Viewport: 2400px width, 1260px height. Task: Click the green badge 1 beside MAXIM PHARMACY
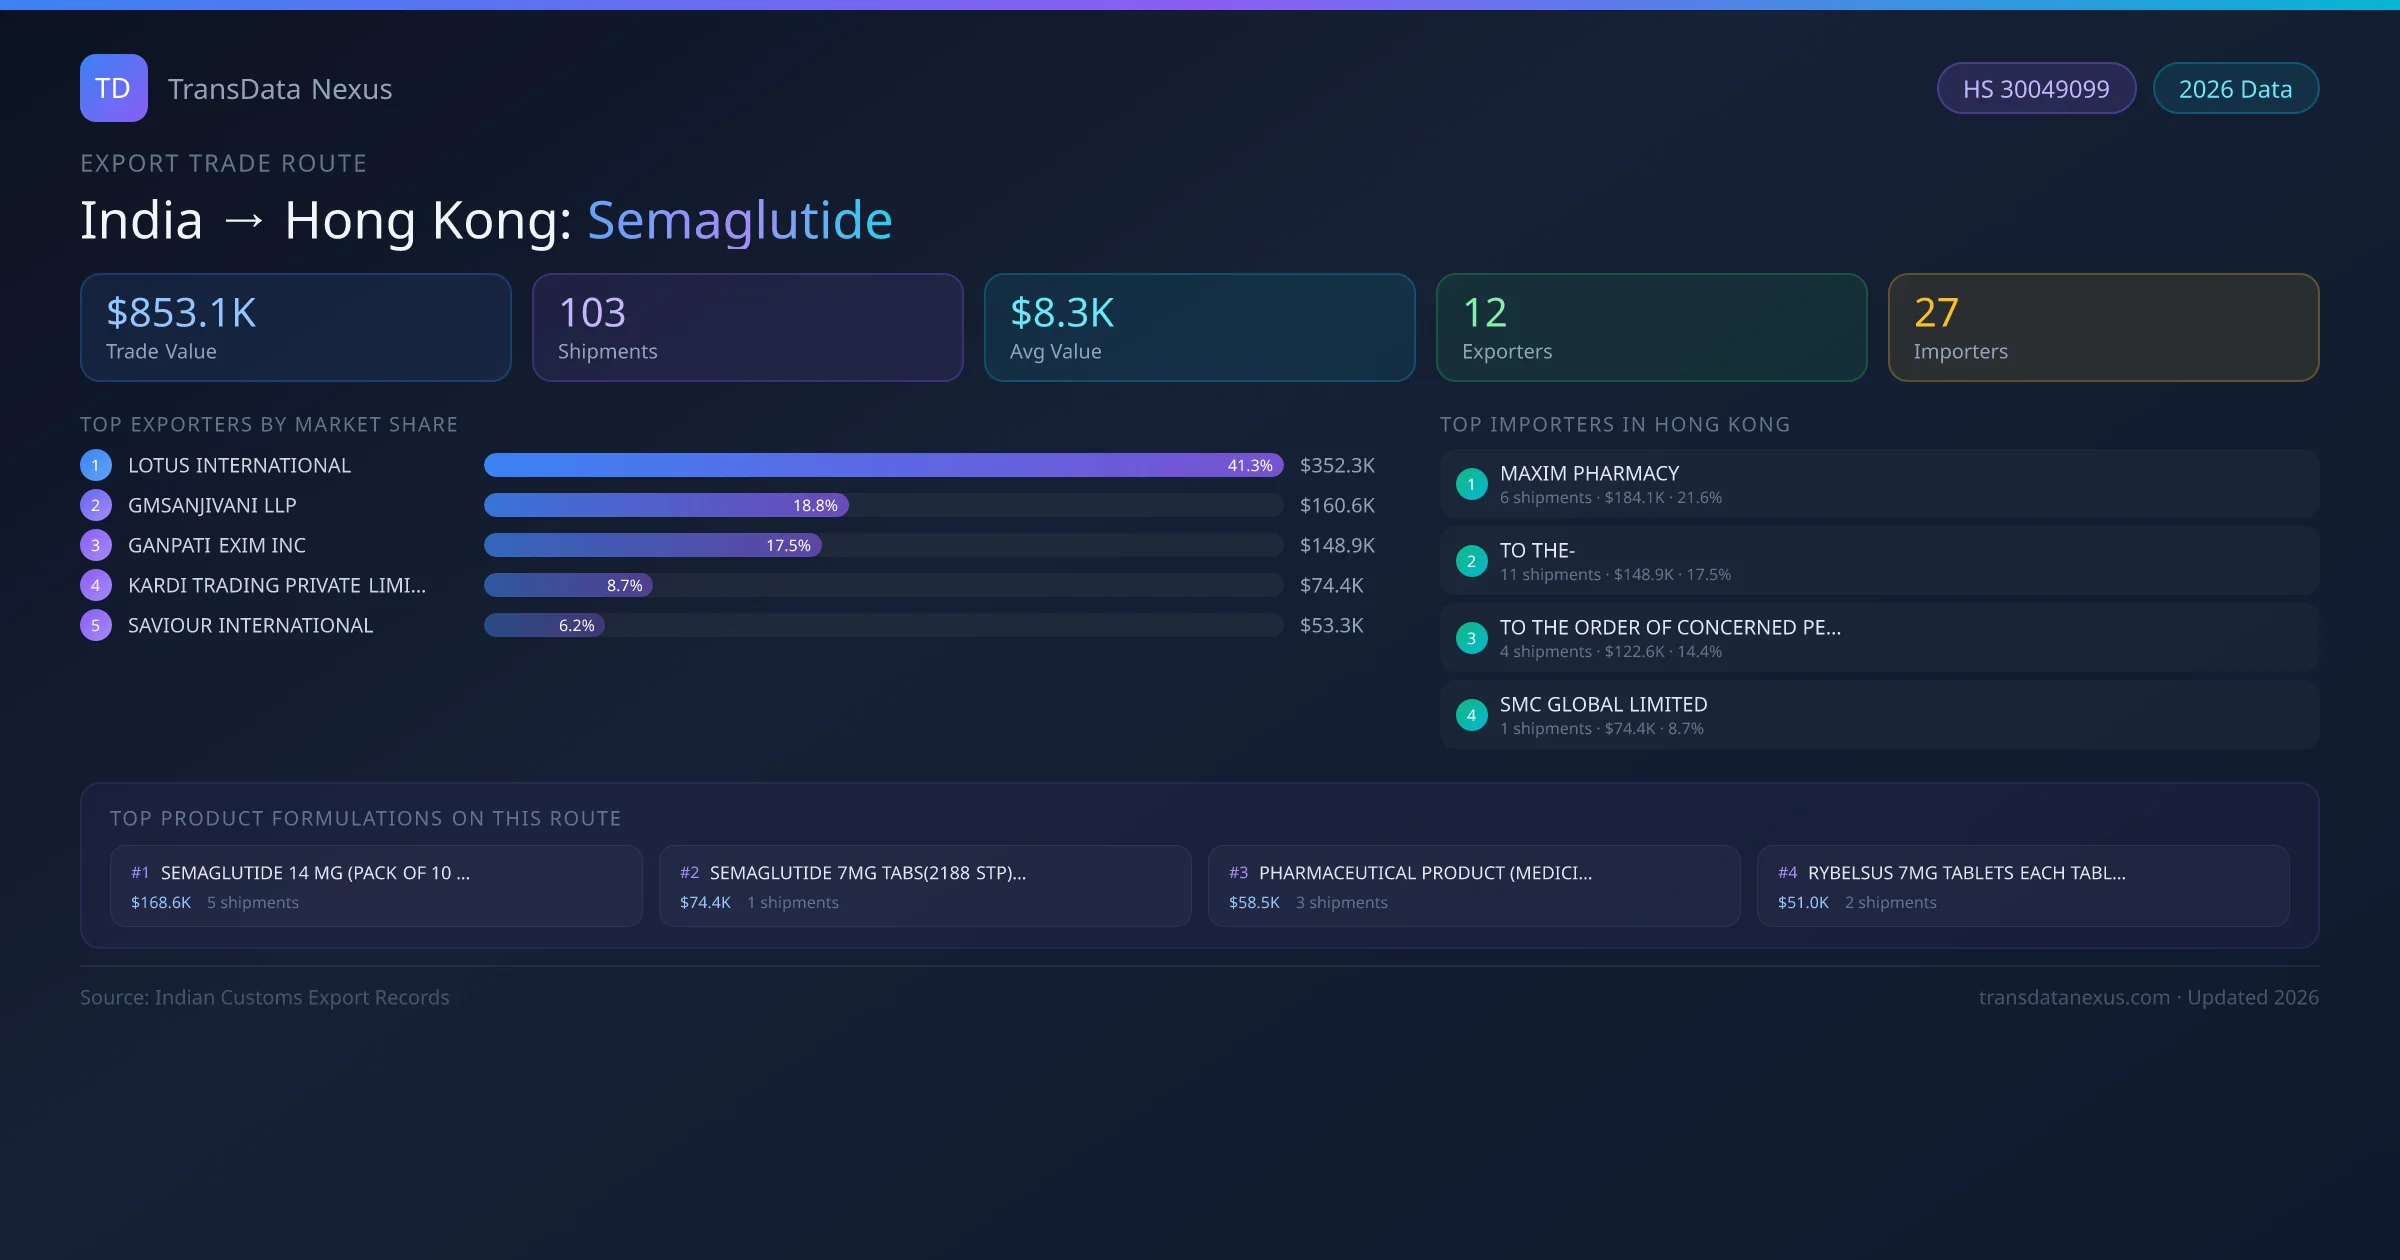[1471, 483]
